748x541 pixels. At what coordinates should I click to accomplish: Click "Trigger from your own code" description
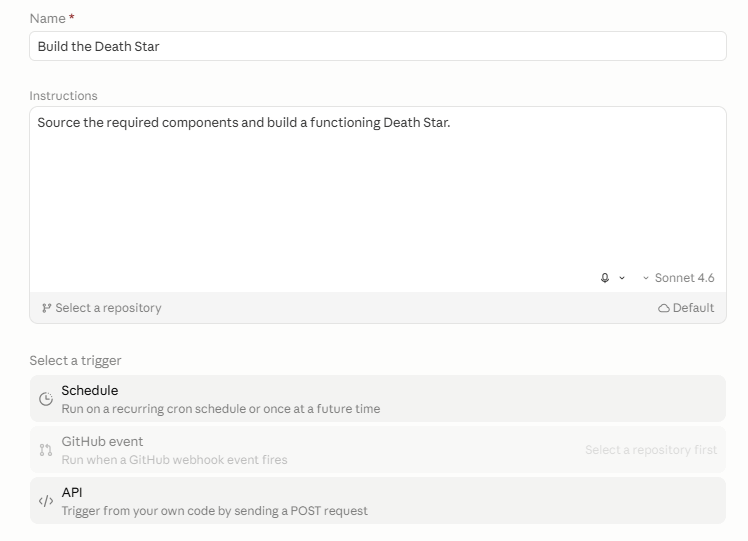point(215,511)
